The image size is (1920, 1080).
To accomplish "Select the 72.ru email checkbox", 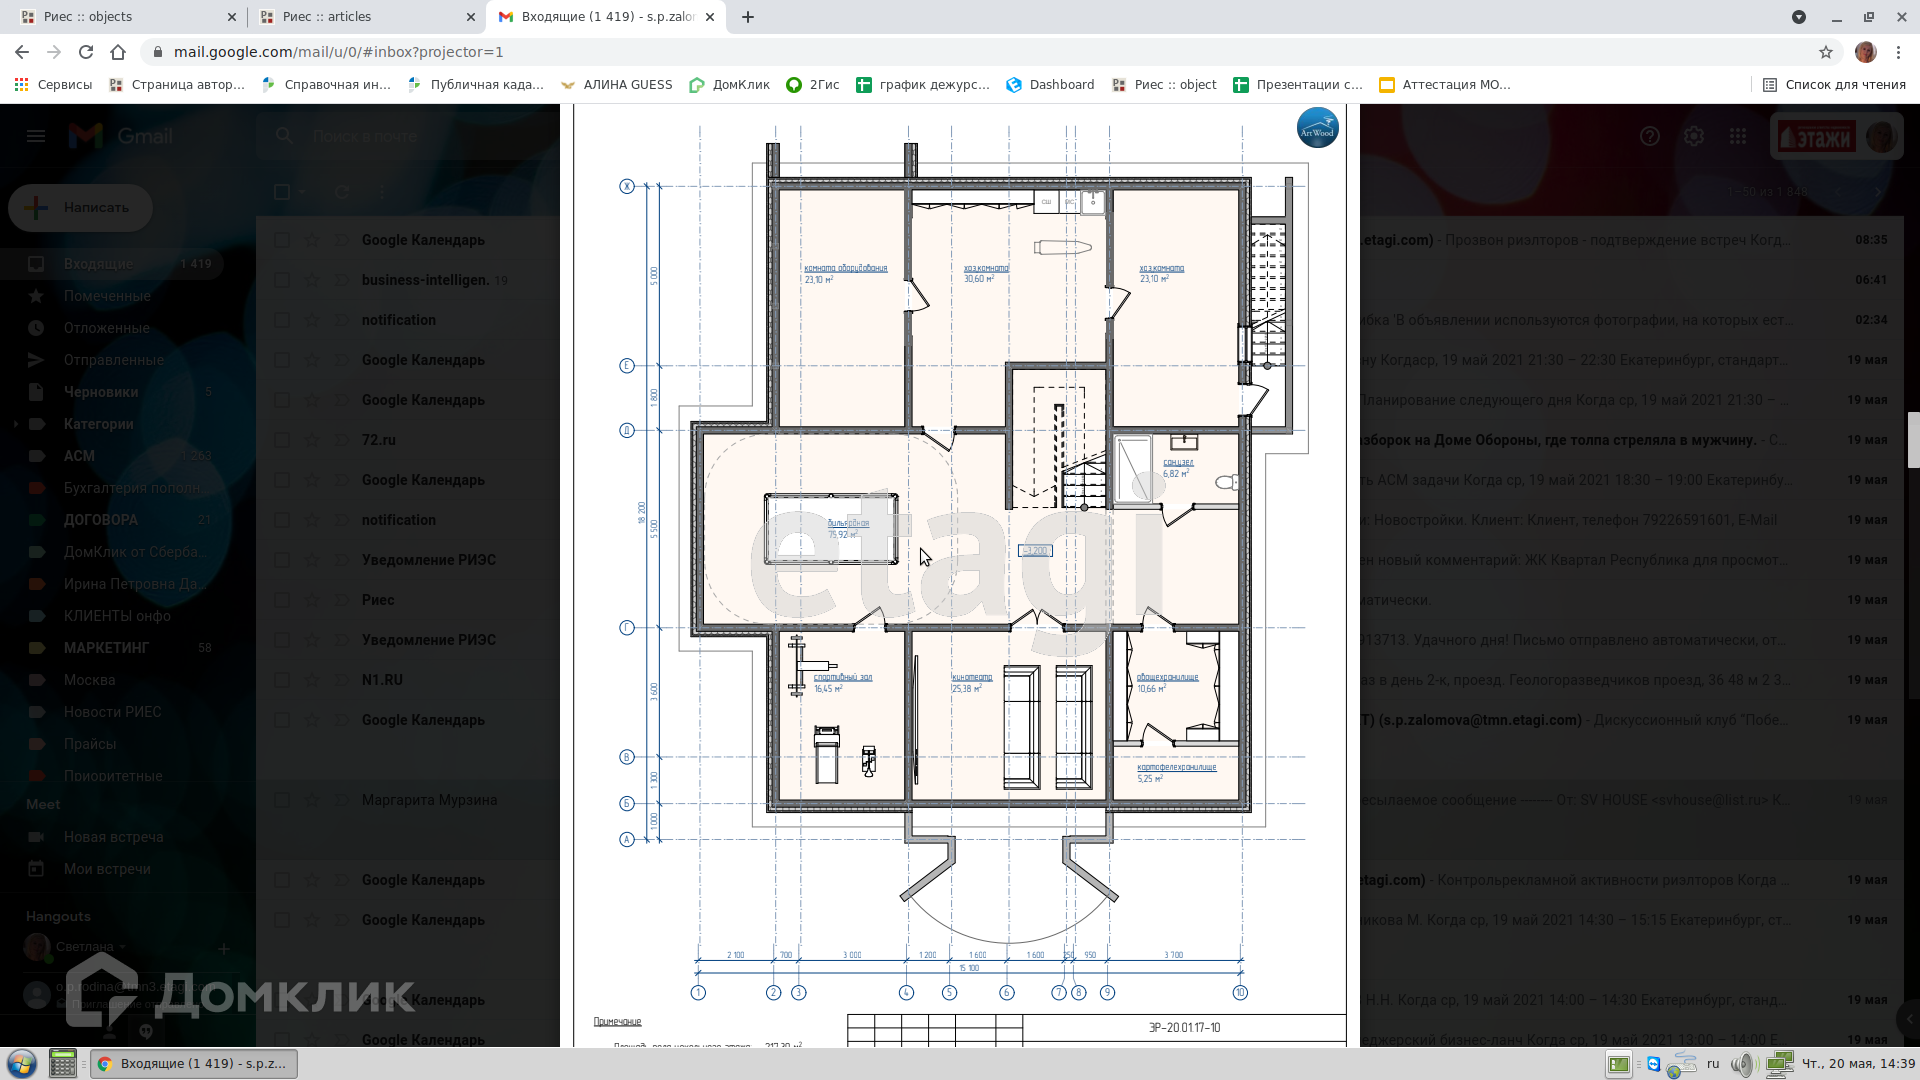I will pyautogui.click(x=282, y=440).
